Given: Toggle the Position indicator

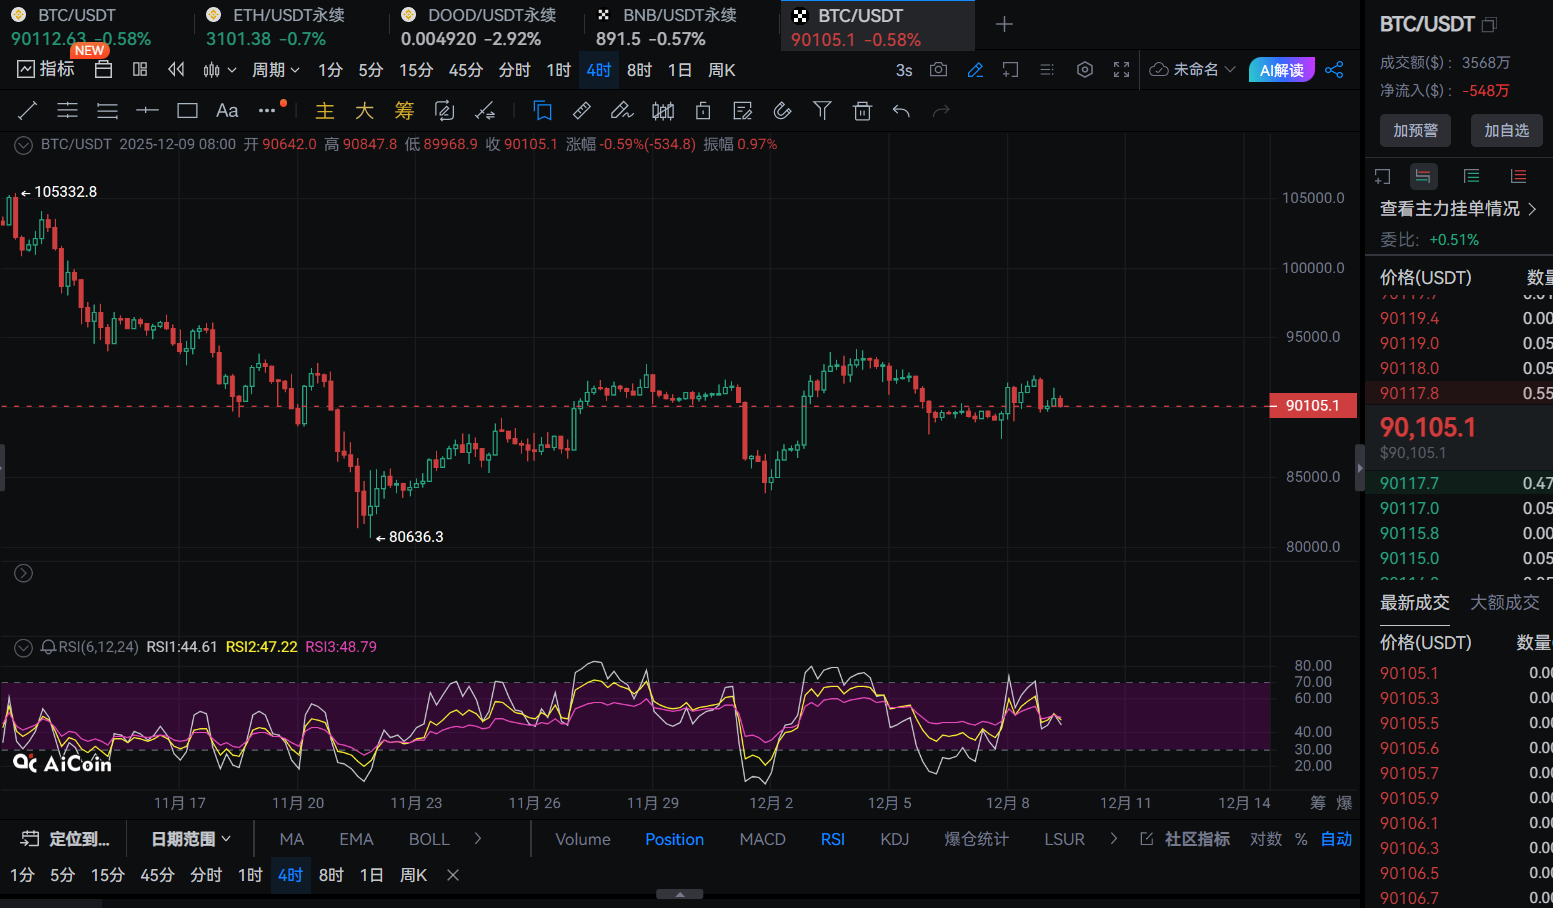Looking at the screenshot, I should [674, 839].
